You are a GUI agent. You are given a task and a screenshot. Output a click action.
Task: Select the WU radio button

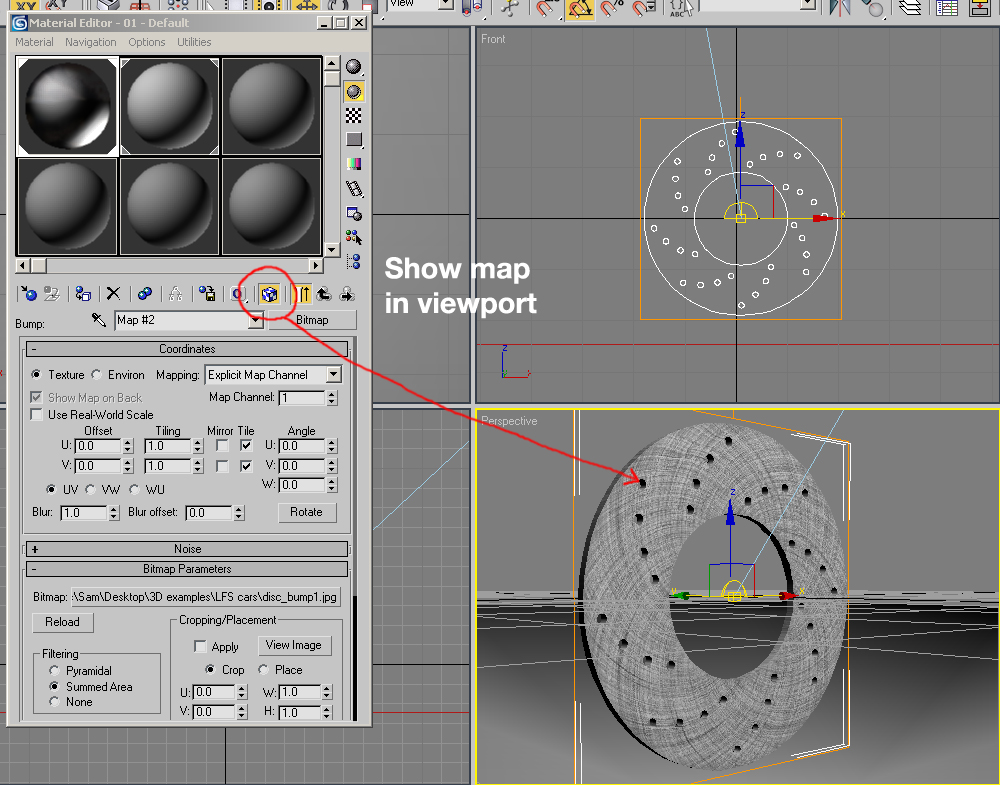tap(134, 489)
